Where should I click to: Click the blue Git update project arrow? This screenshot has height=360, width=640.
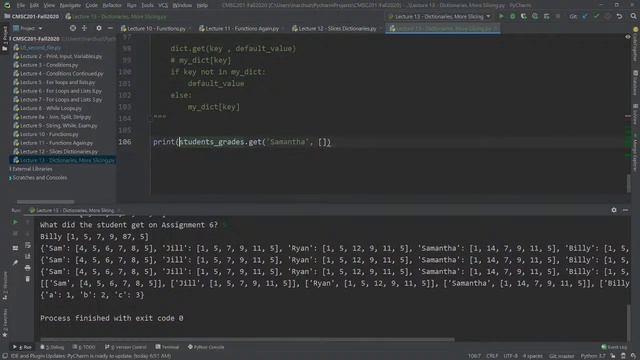pyautogui.click(x=585, y=16)
